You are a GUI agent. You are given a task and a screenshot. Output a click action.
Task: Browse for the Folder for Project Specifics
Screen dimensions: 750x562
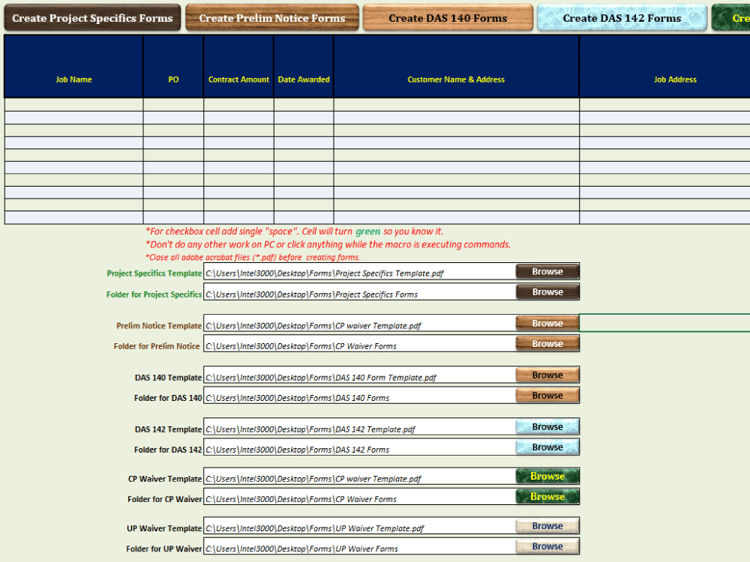coord(548,292)
